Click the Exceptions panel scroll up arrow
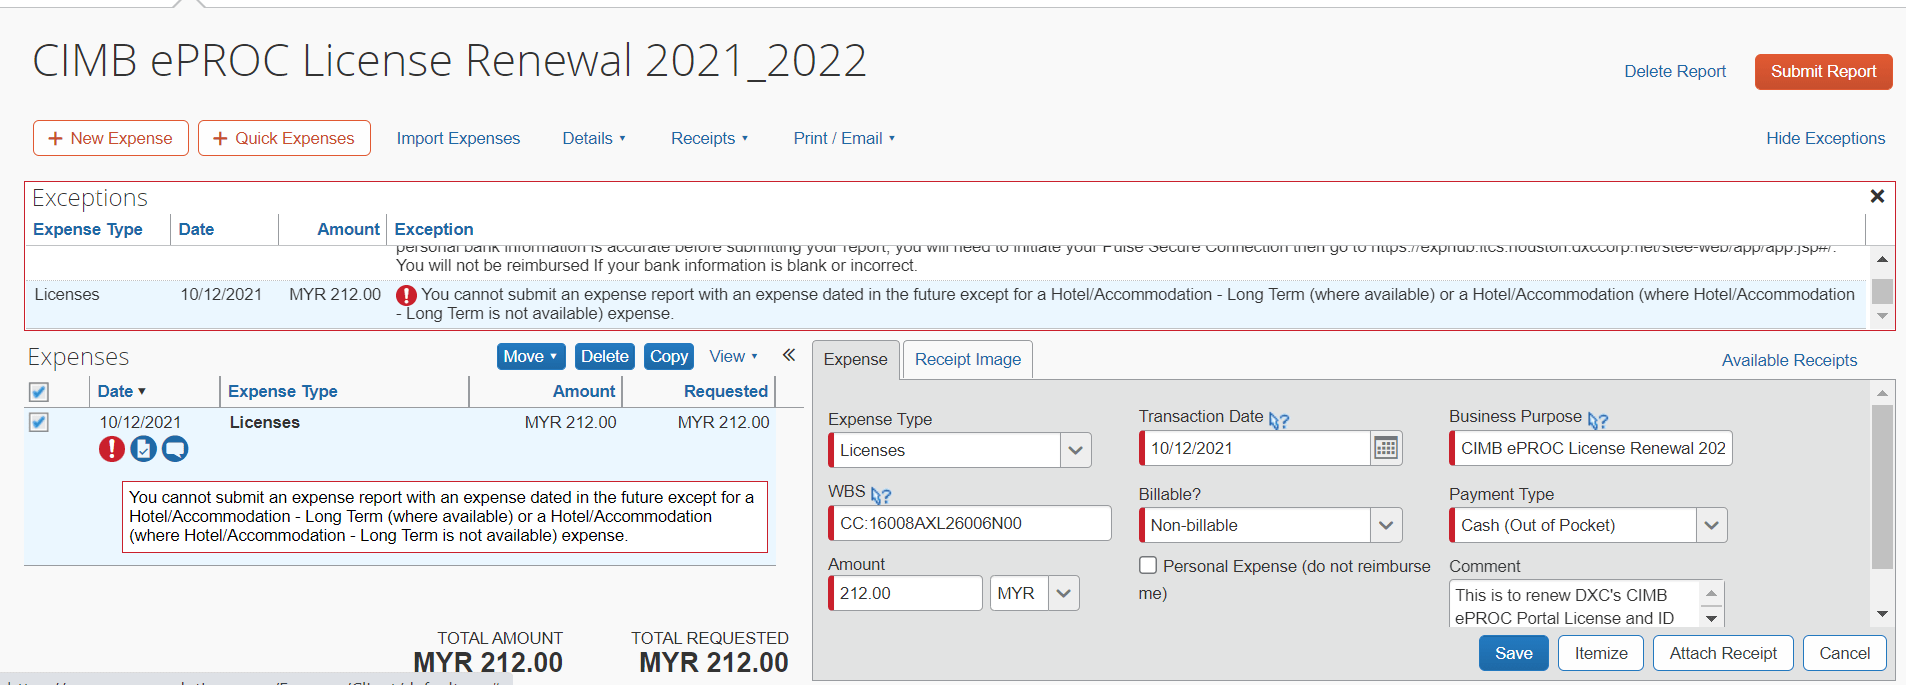Viewport: 1906px width, 685px height. [x=1882, y=259]
